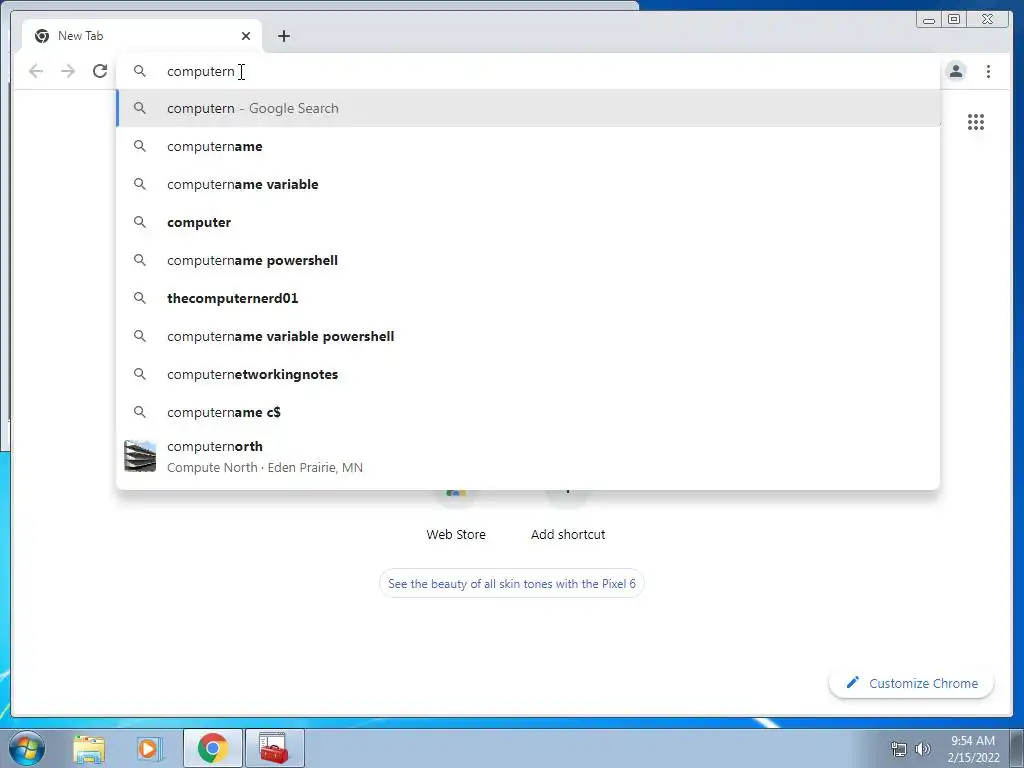Open the Chrome profile avatar icon
This screenshot has height=768, width=1024.
point(956,71)
